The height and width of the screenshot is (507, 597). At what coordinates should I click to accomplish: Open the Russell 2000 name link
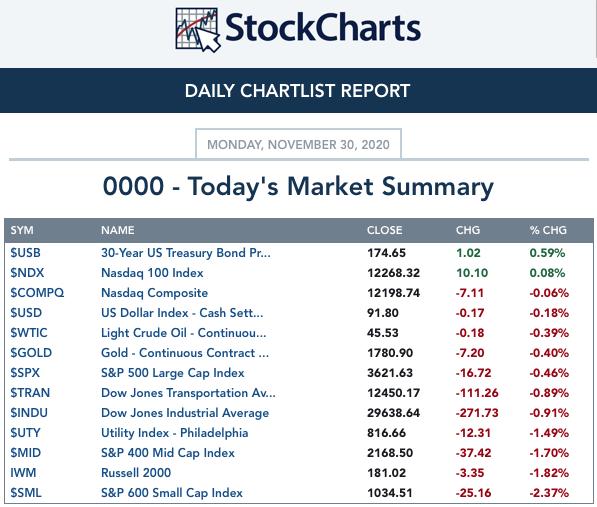136,473
